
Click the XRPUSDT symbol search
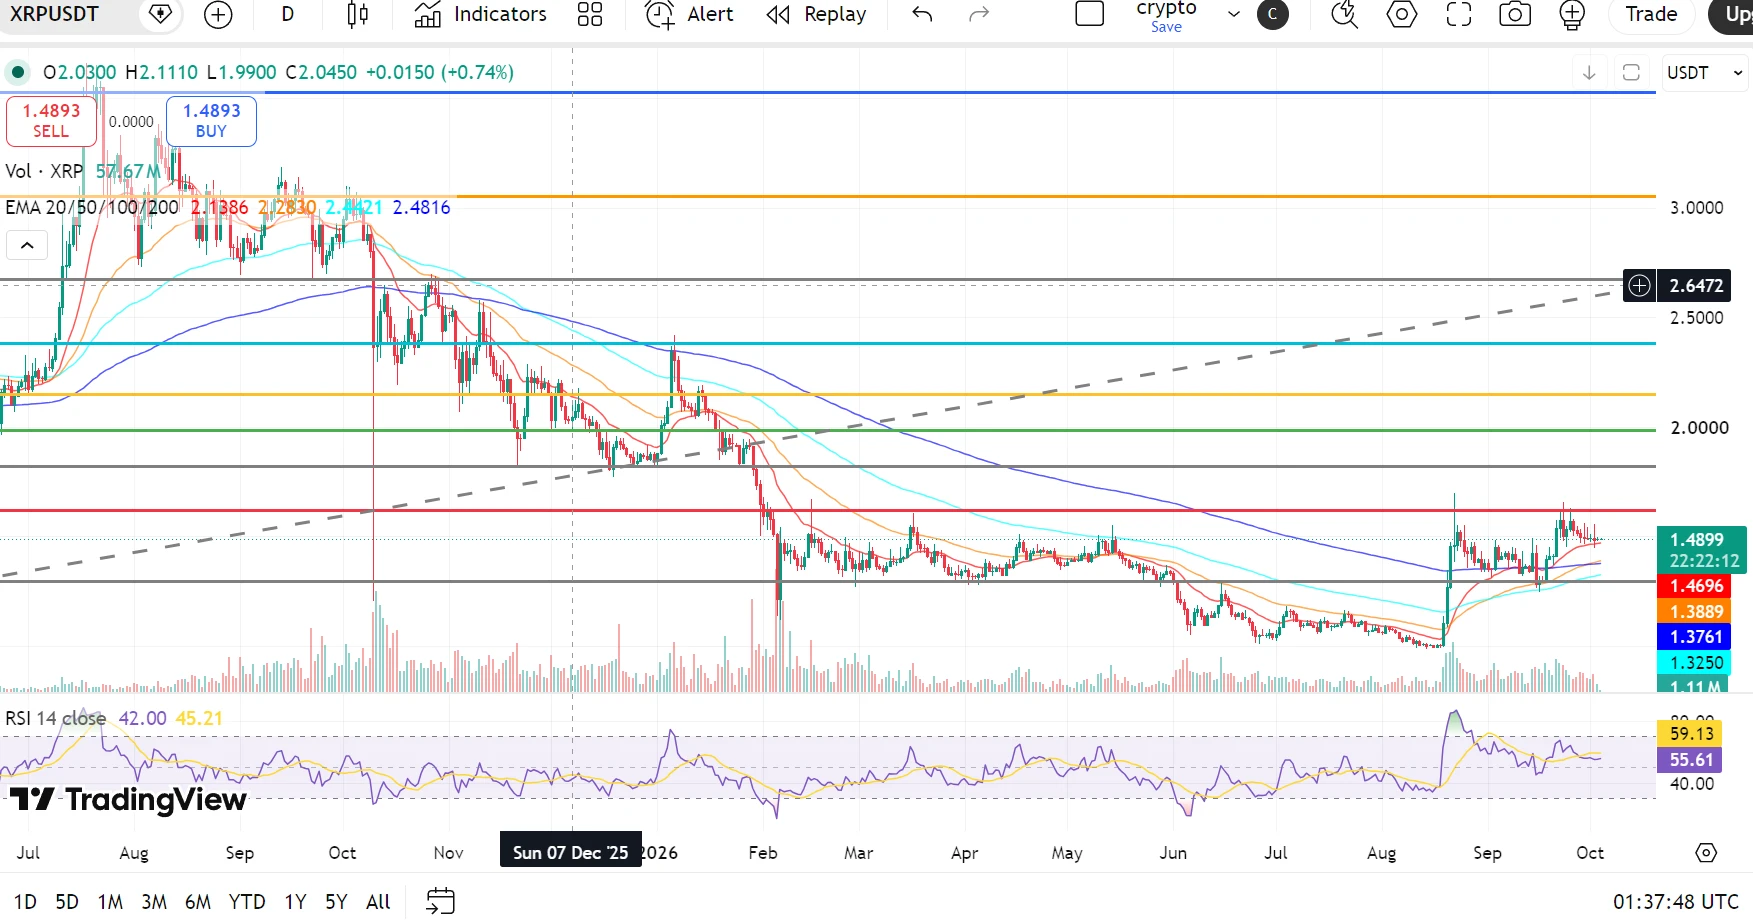(55, 14)
